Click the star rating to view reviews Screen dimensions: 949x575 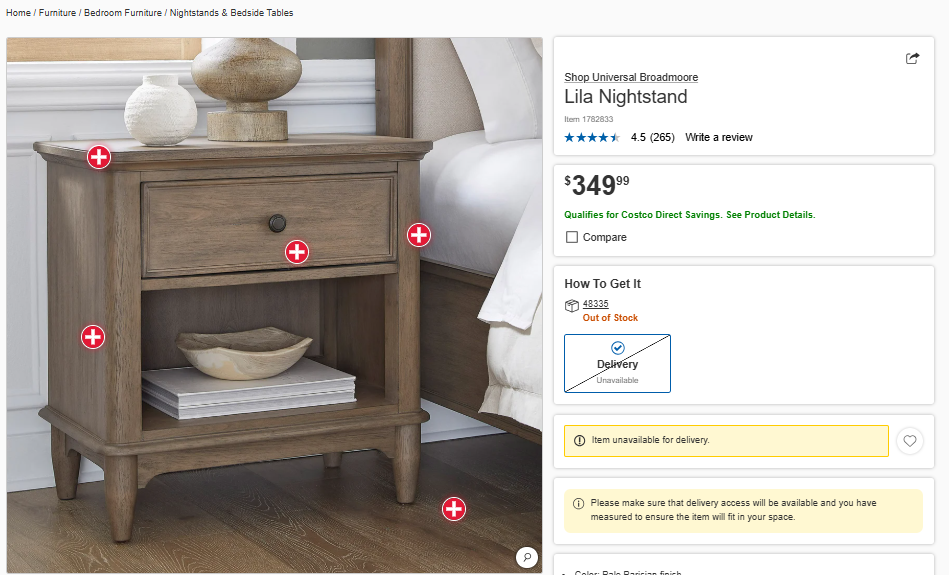[592, 137]
